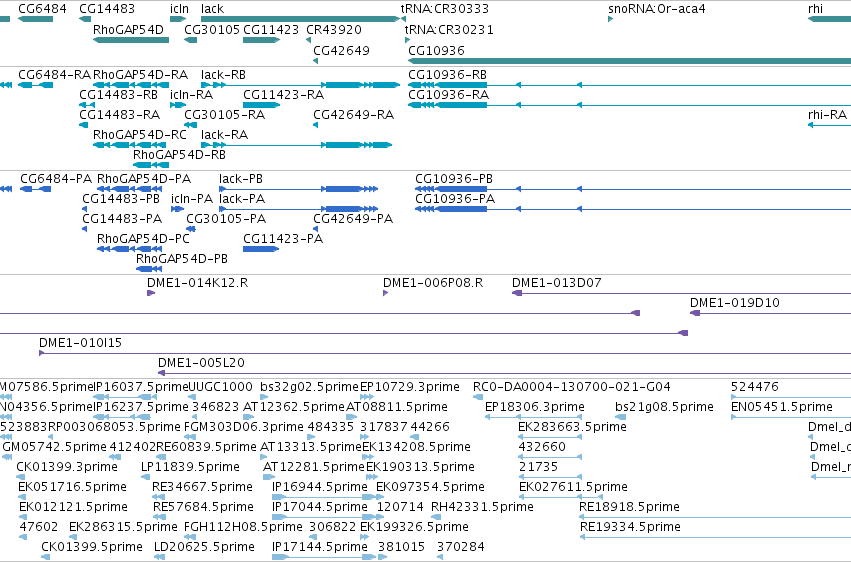This screenshot has width=851, height=562.
Task: Select protein RhoGAP54D-PC
Action: pos(143,239)
